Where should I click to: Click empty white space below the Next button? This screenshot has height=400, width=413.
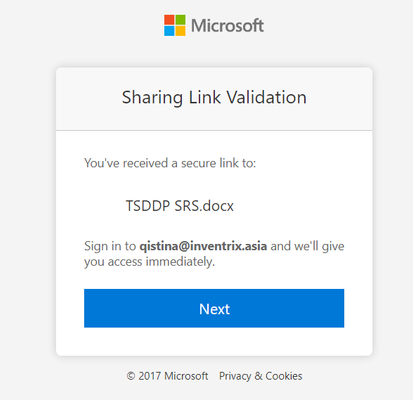(x=214, y=341)
